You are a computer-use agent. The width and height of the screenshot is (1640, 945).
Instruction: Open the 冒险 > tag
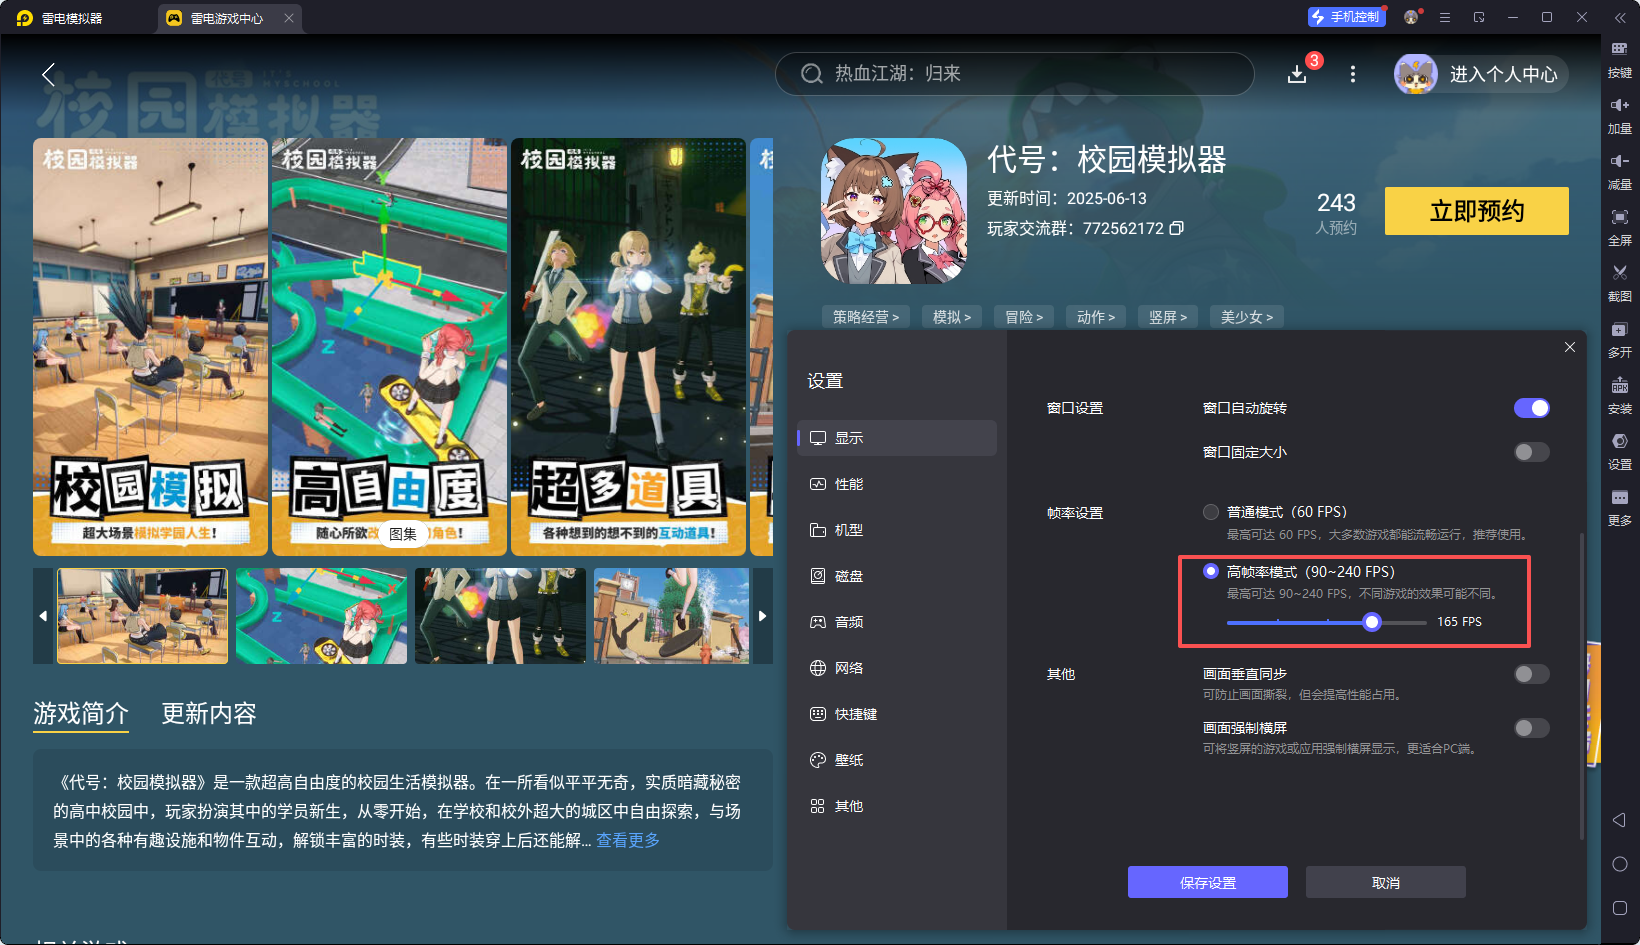tap(1024, 317)
